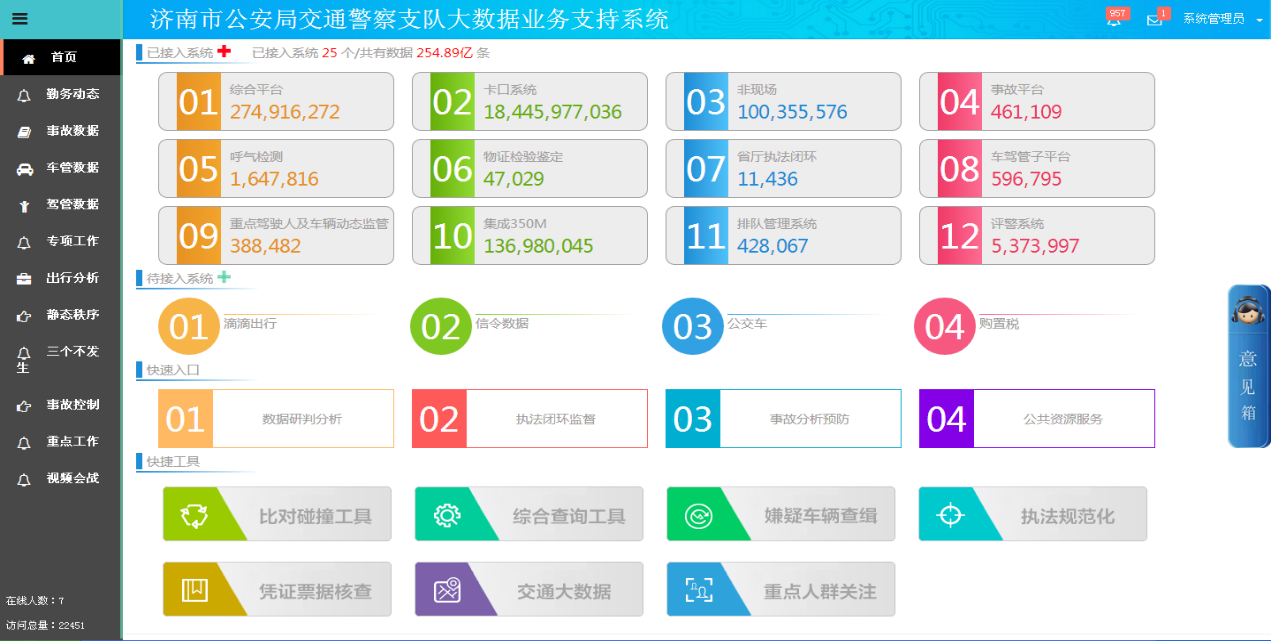Toggle the hamburger sidebar menu
1271x641 pixels.
coord(20,19)
